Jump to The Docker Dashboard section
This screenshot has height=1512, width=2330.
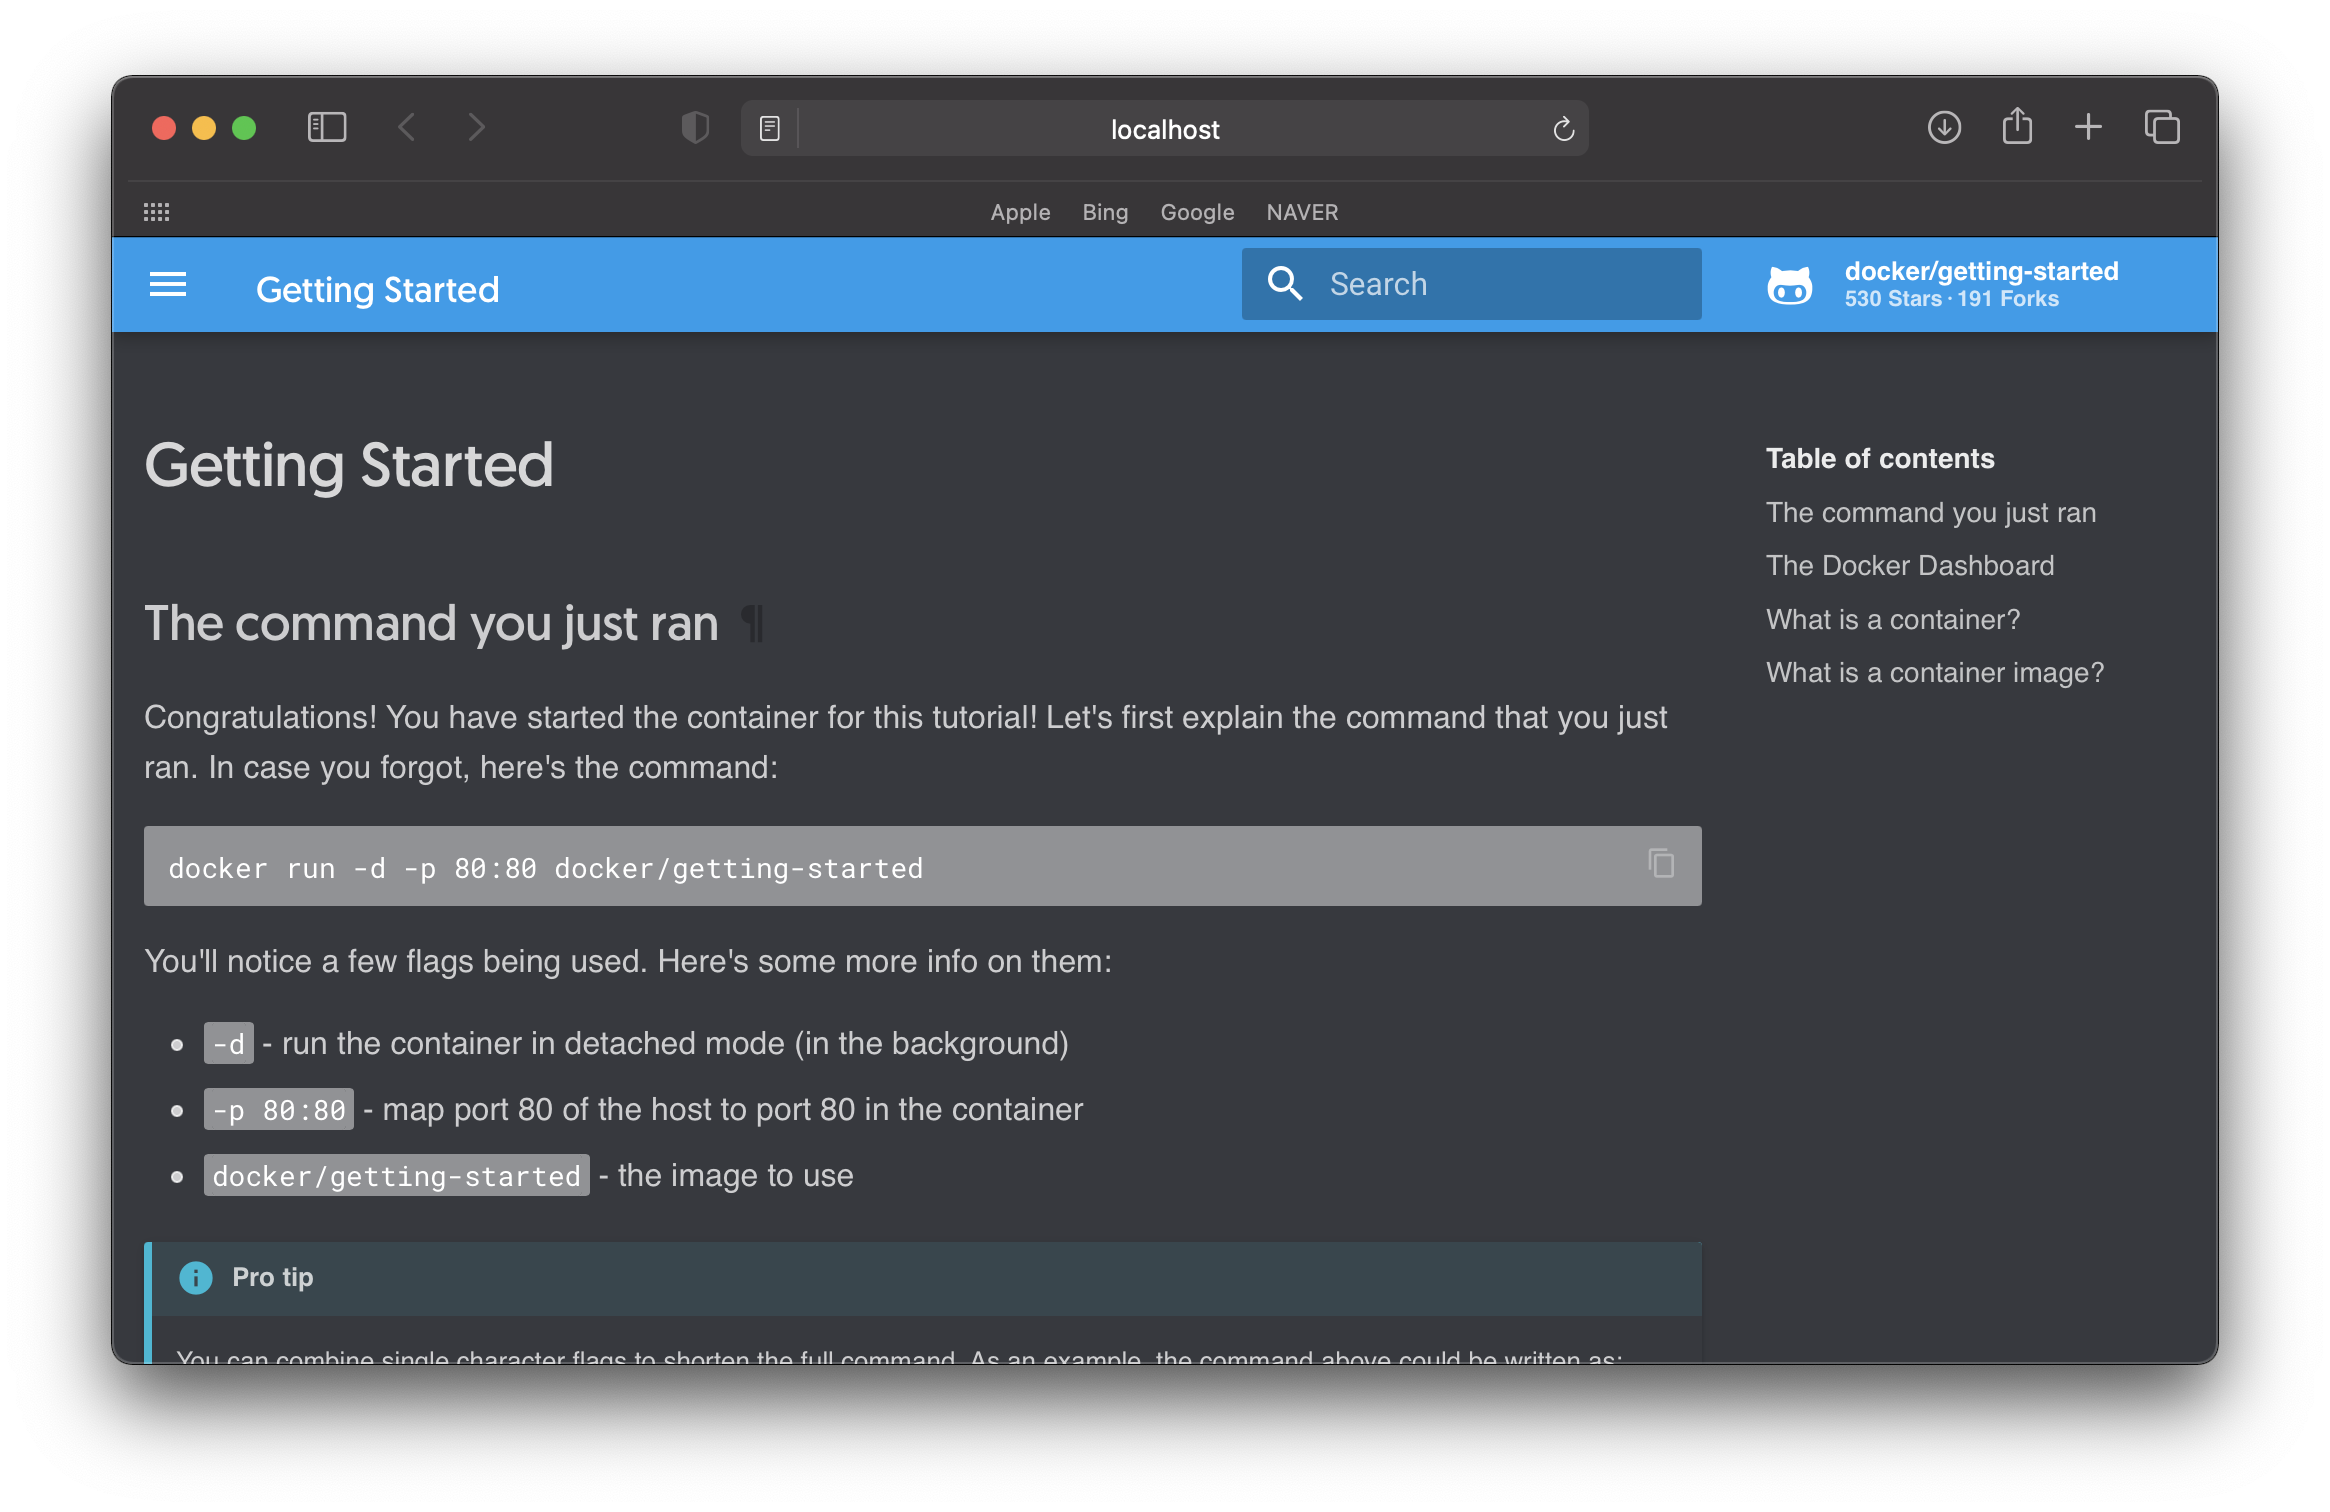pyautogui.click(x=1909, y=566)
